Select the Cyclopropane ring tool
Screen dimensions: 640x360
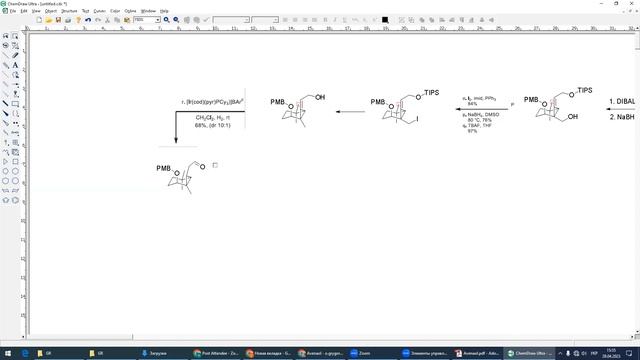(6, 162)
